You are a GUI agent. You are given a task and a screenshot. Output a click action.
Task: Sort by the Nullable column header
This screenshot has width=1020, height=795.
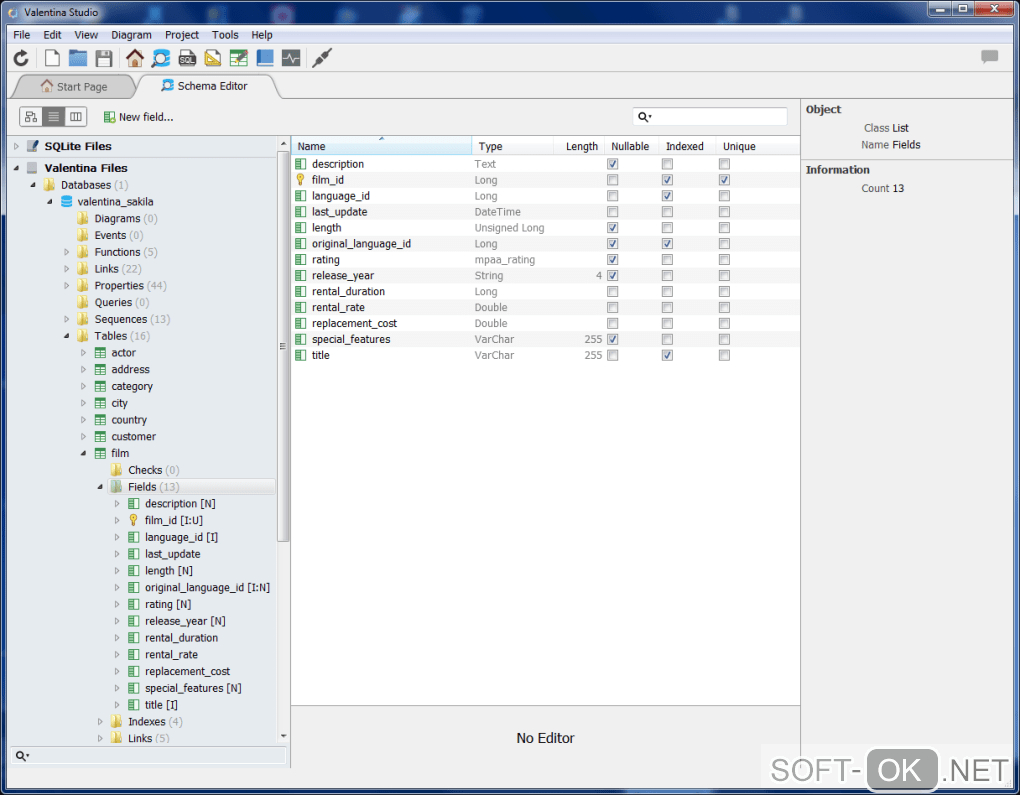pyautogui.click(x=630, y=146)
